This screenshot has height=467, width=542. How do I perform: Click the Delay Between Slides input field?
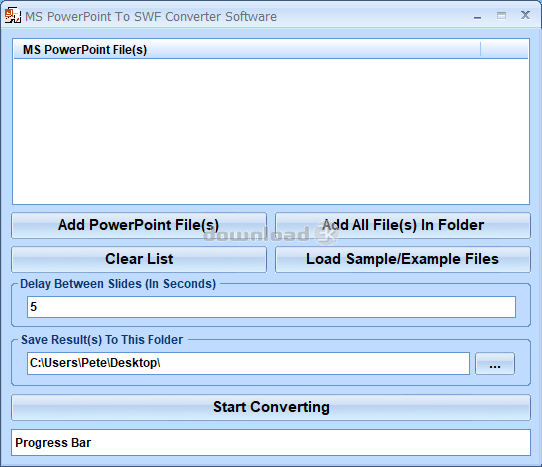271,307
